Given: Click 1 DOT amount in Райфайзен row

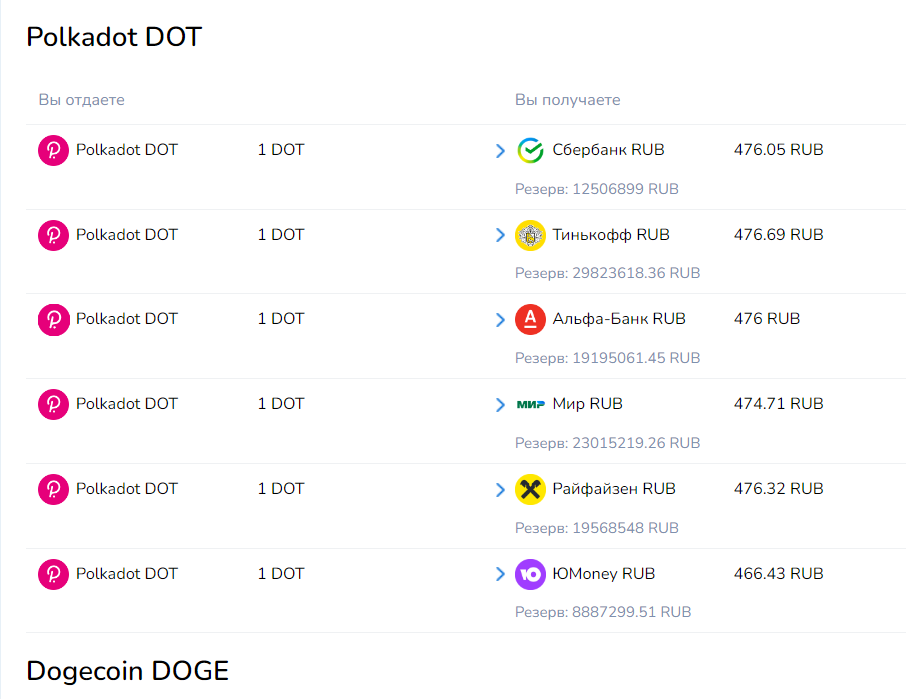Looking at the screenshot, I should click(x=281, y=489).
